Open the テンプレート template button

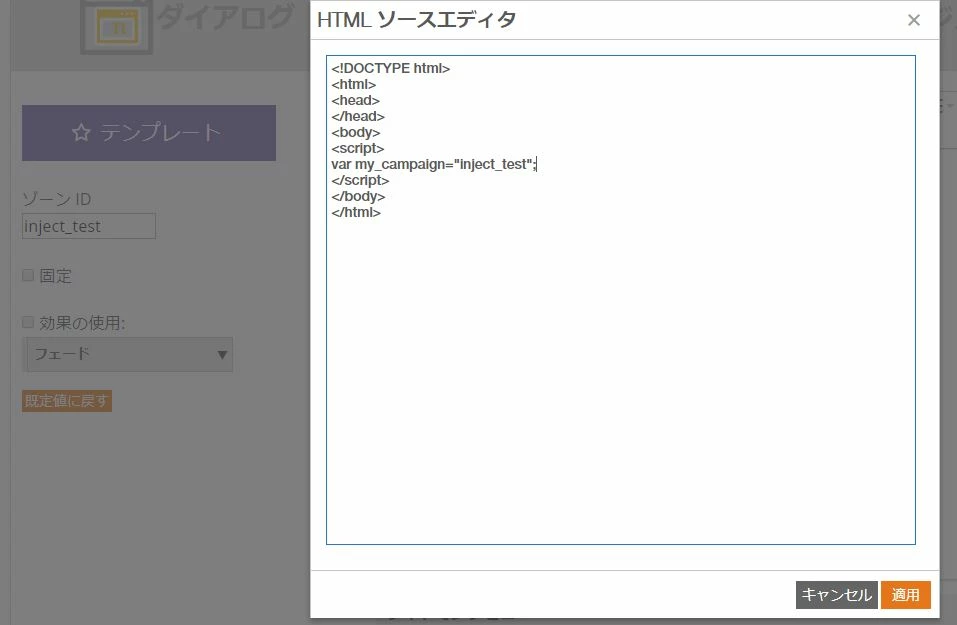[x=149, y=133]
